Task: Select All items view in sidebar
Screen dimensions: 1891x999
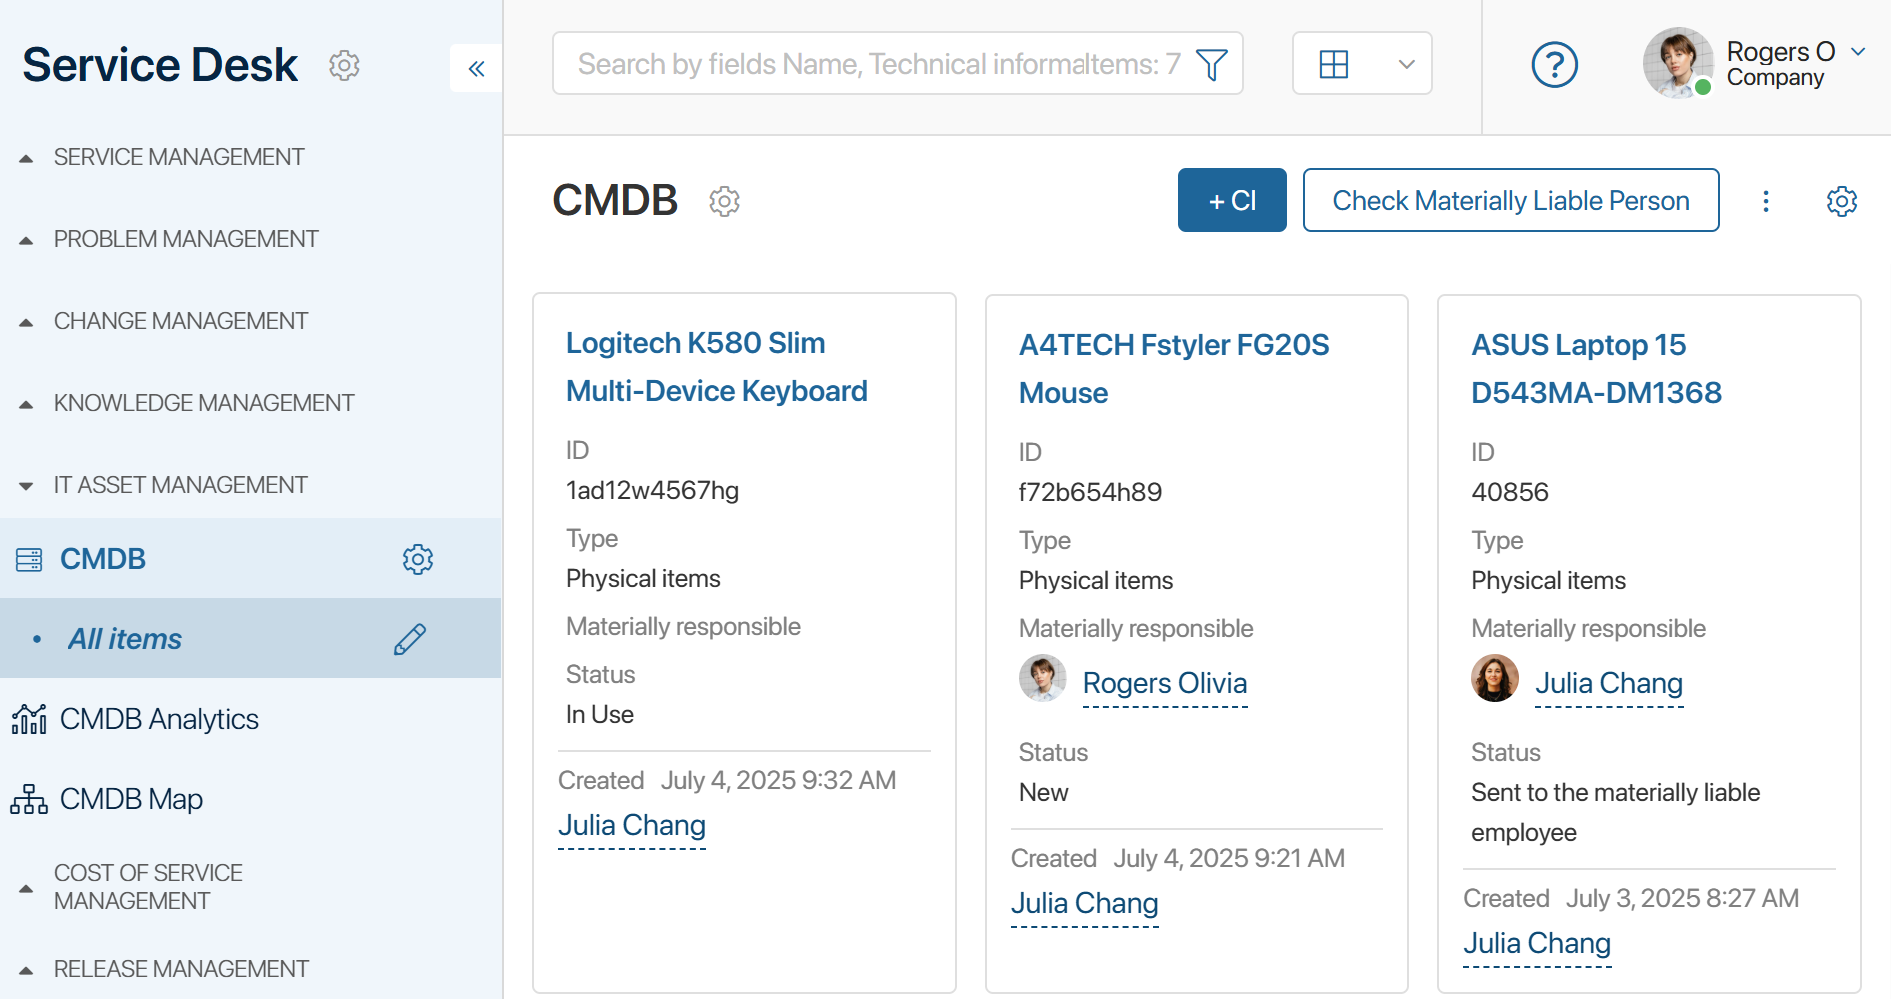Action: [125, 639]
